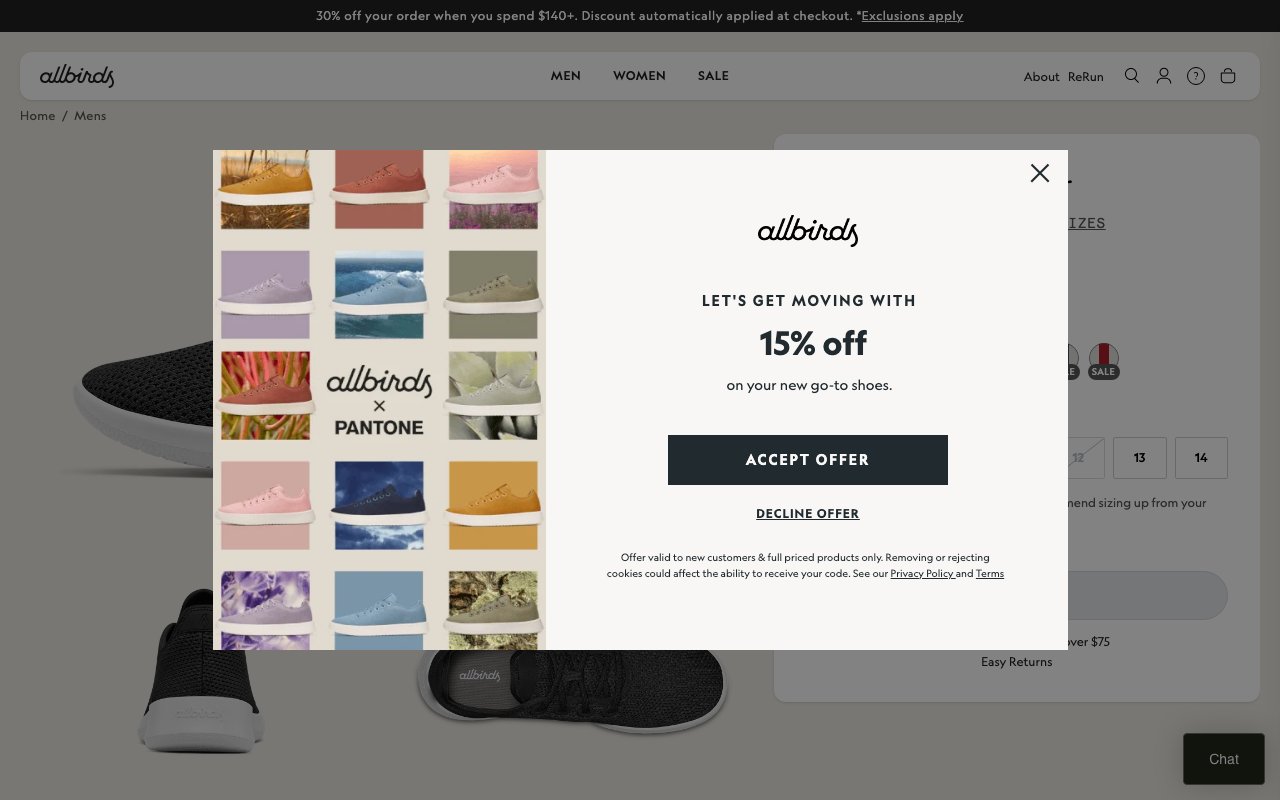Select shoe size 13
This screenshot has width=1280, height=800.
click(x=1140, y=458)
